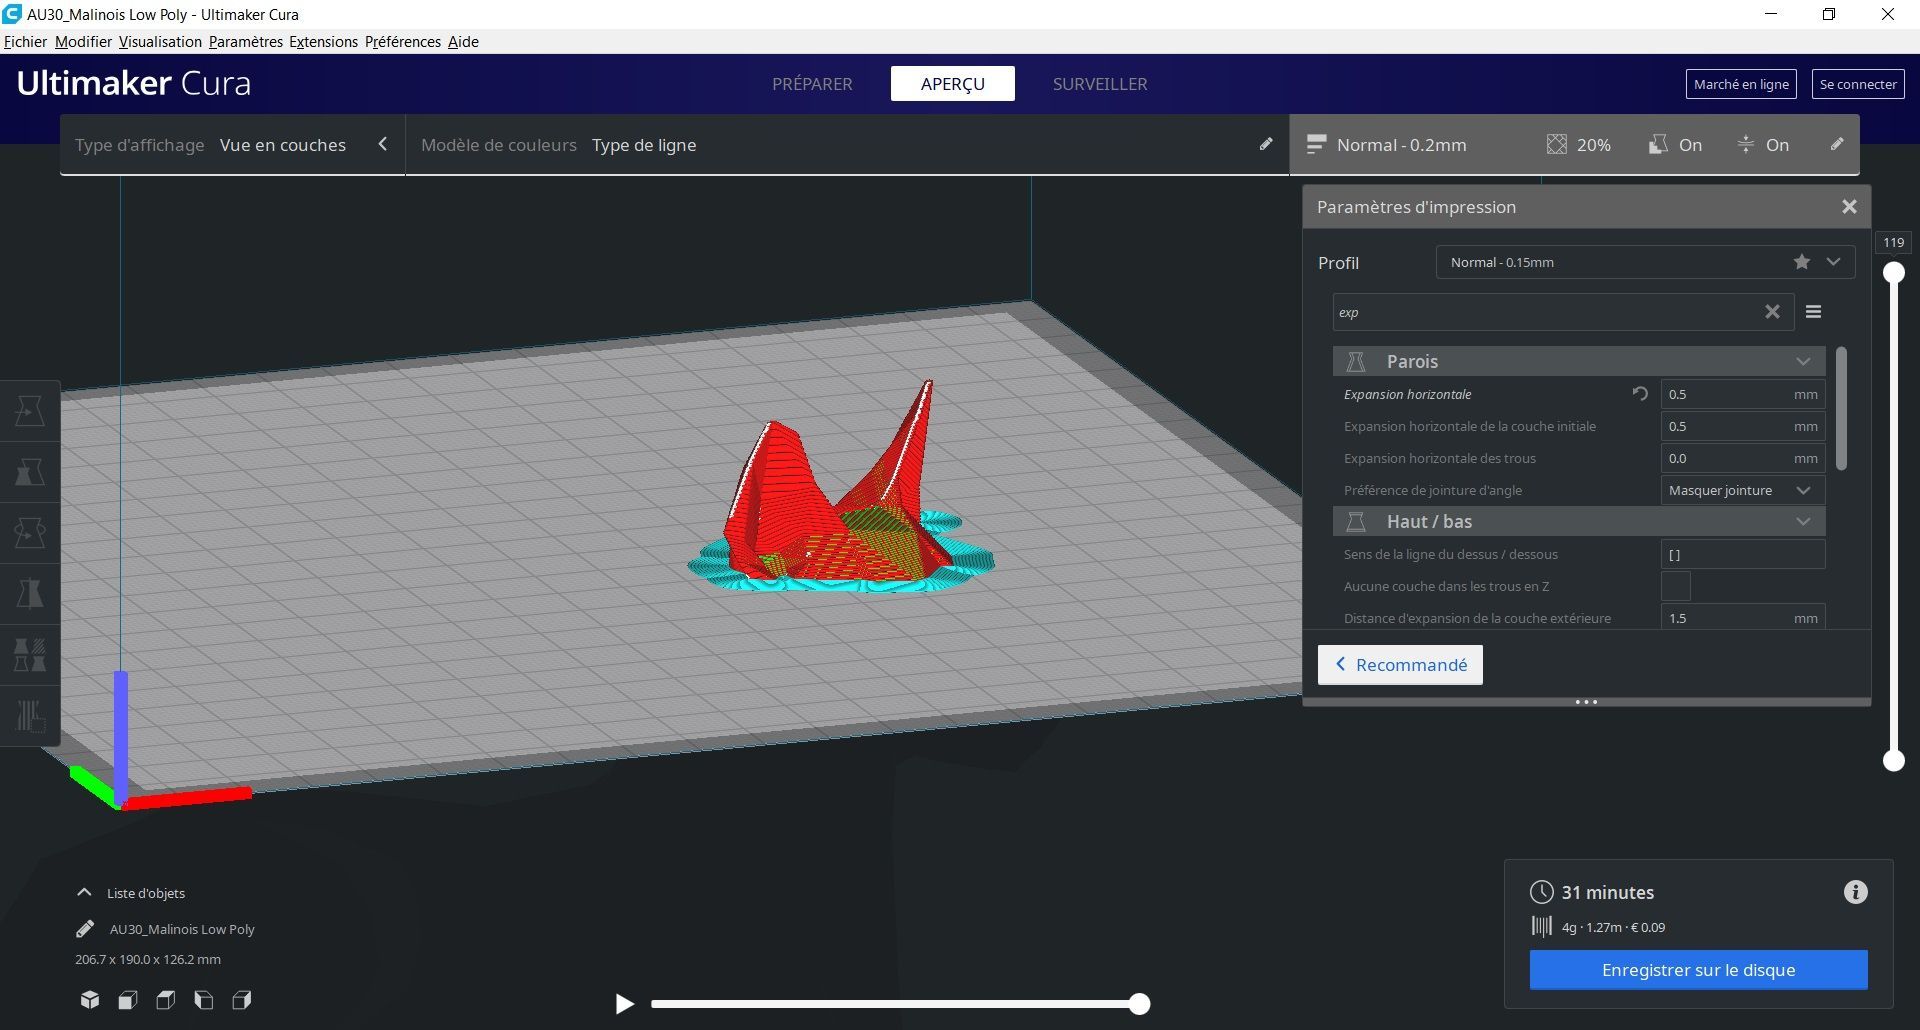Select the Rotate tool in left toolbar
Screen dimensions: 1920x1030
click(30, 532)
